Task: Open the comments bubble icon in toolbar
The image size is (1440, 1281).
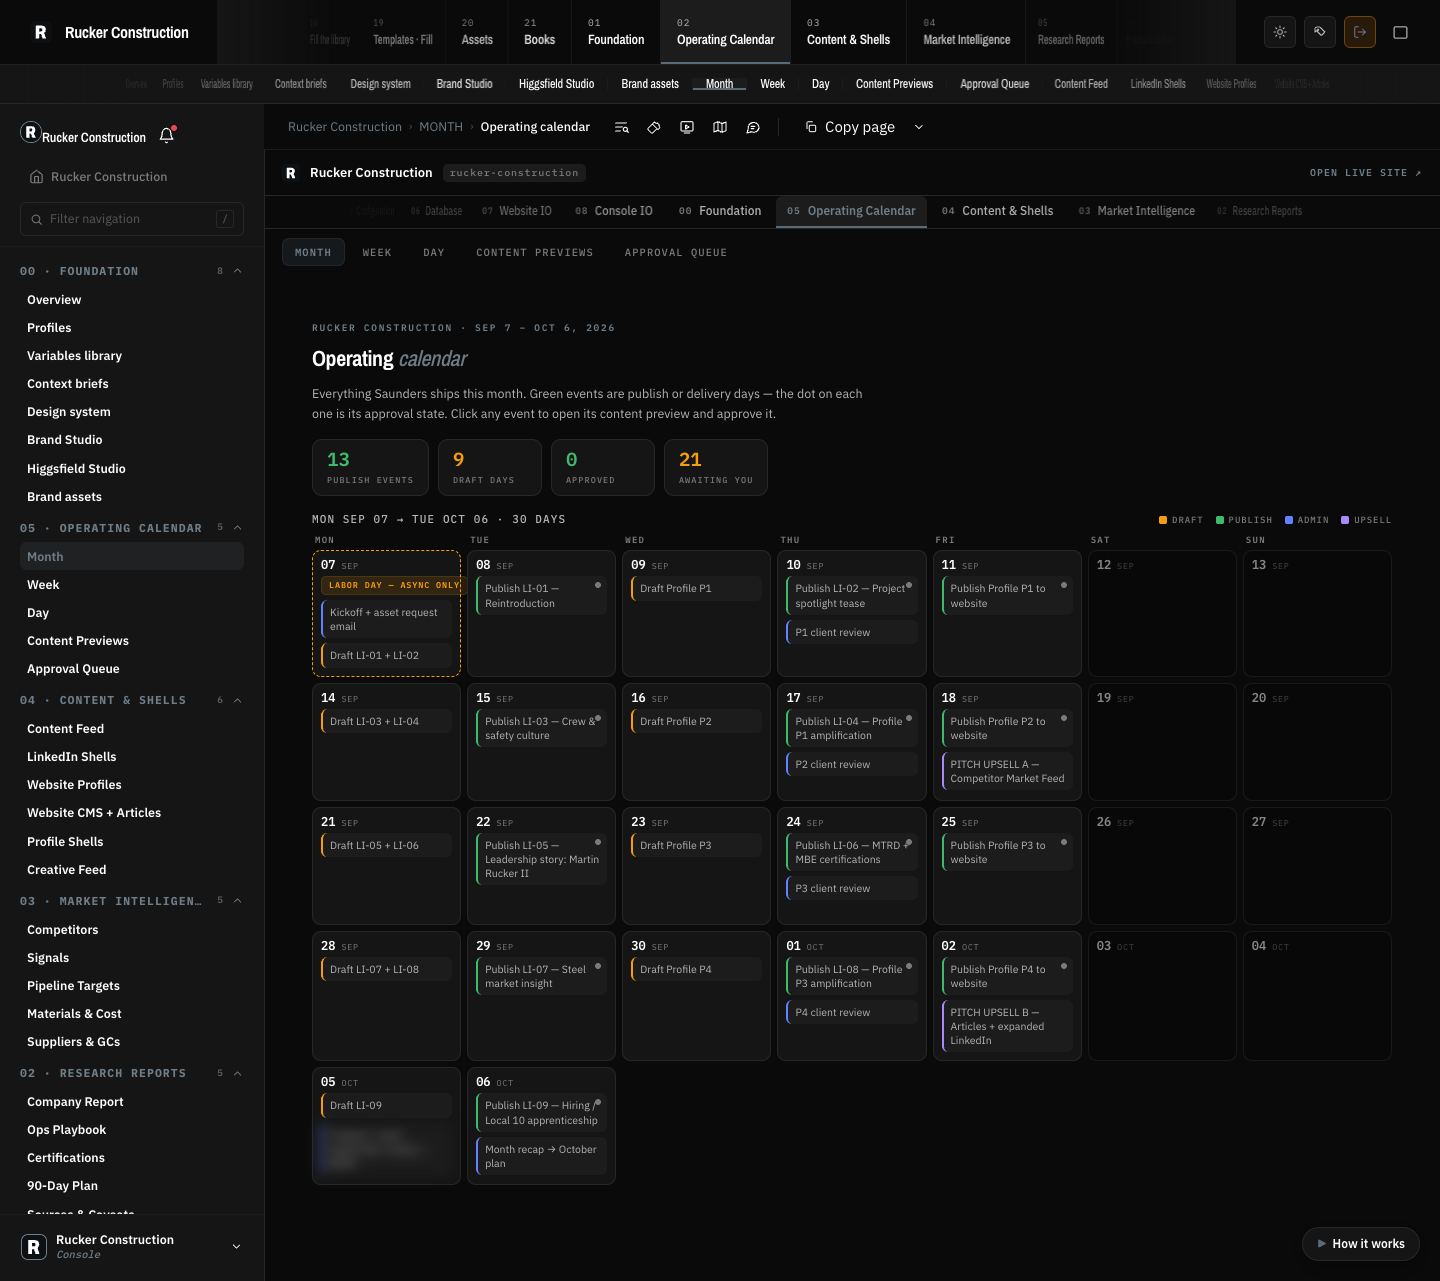Action: [753, 127]
